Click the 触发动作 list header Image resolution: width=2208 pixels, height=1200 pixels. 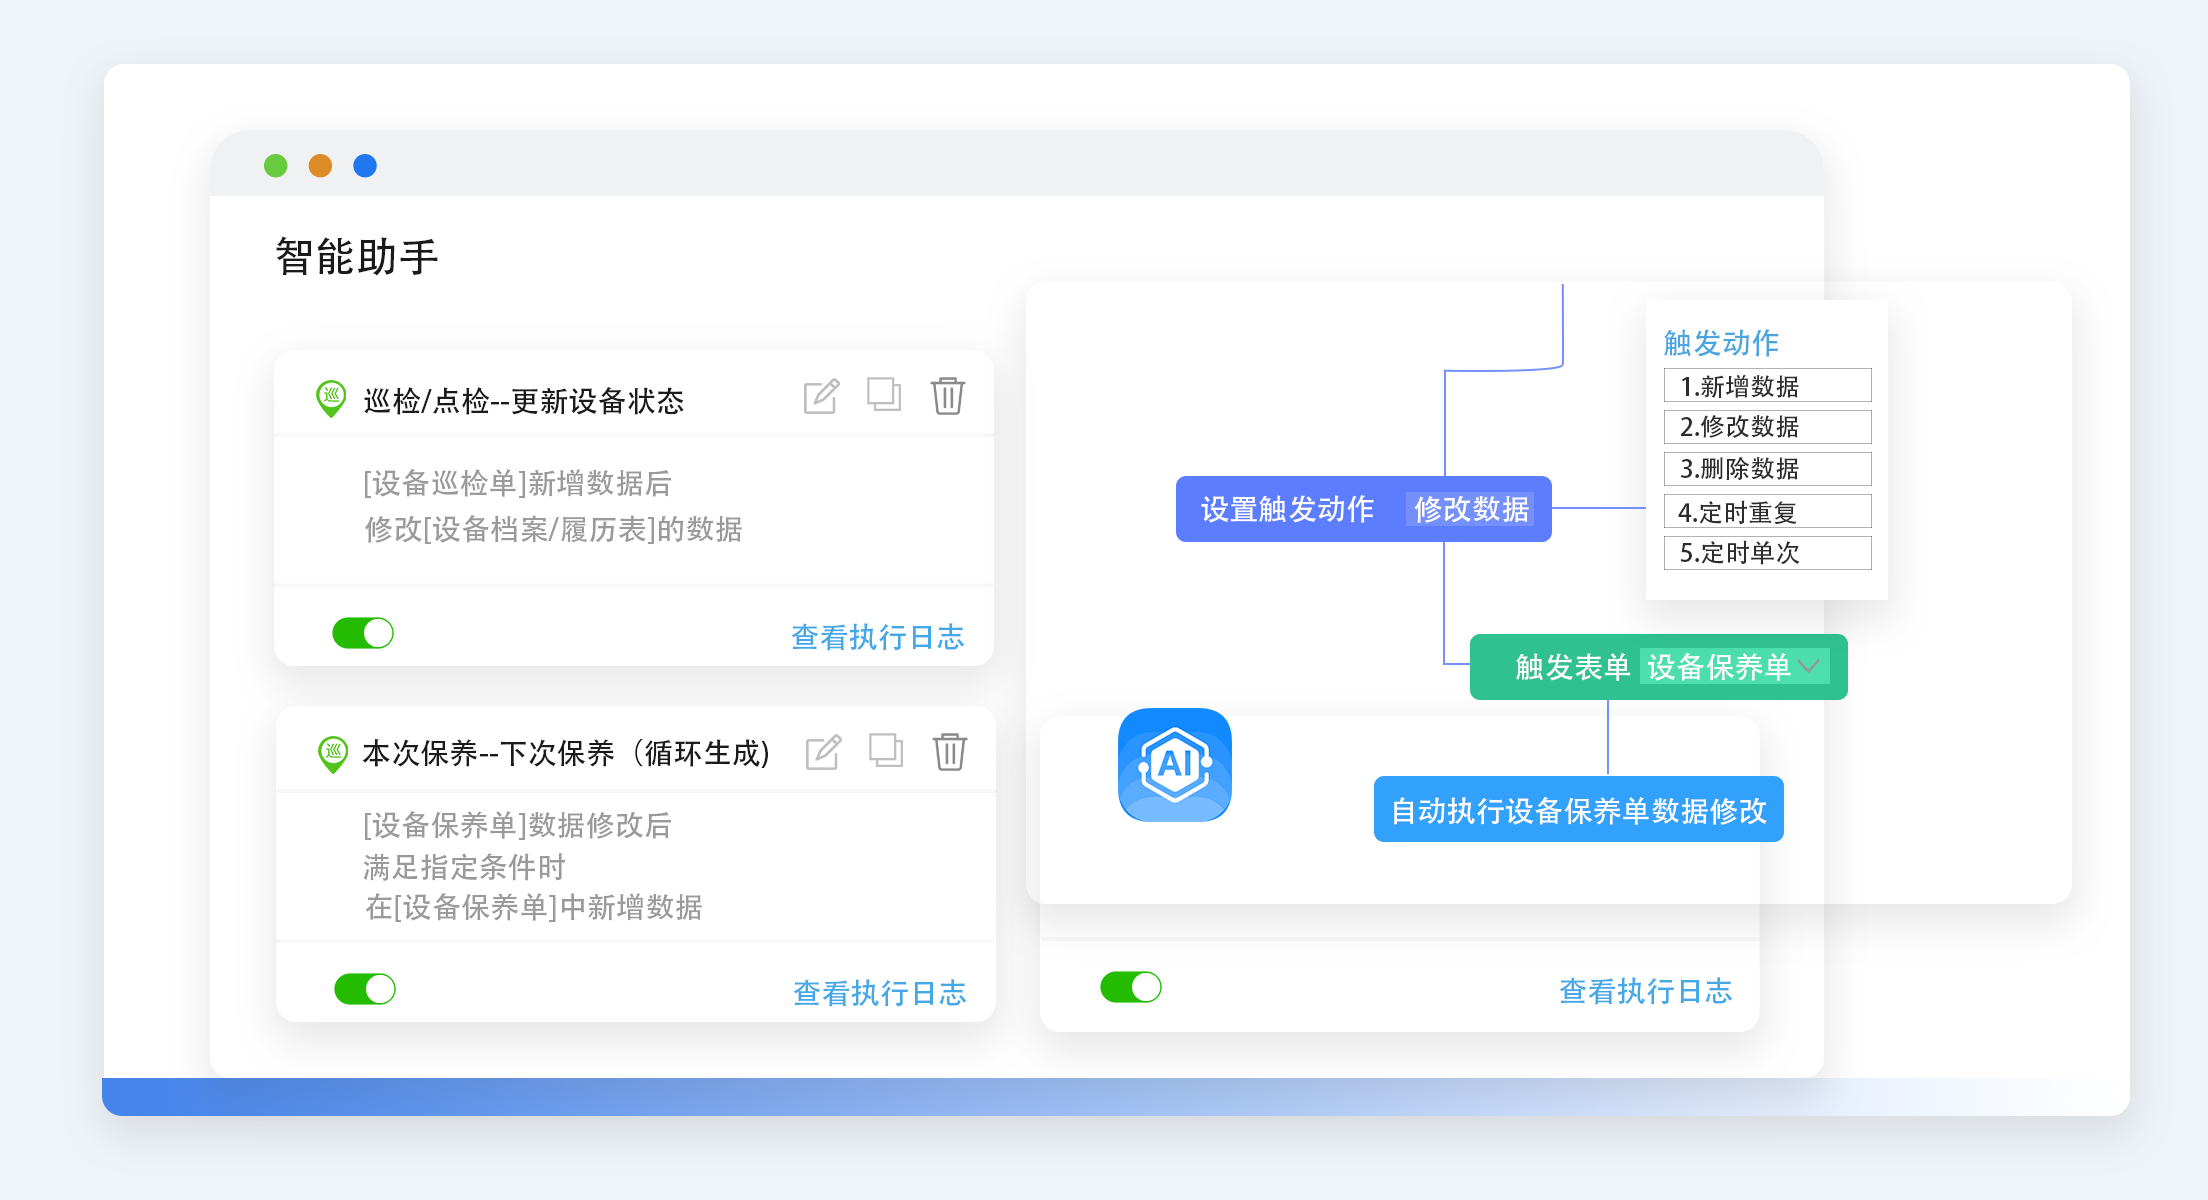pos(1721,343)
